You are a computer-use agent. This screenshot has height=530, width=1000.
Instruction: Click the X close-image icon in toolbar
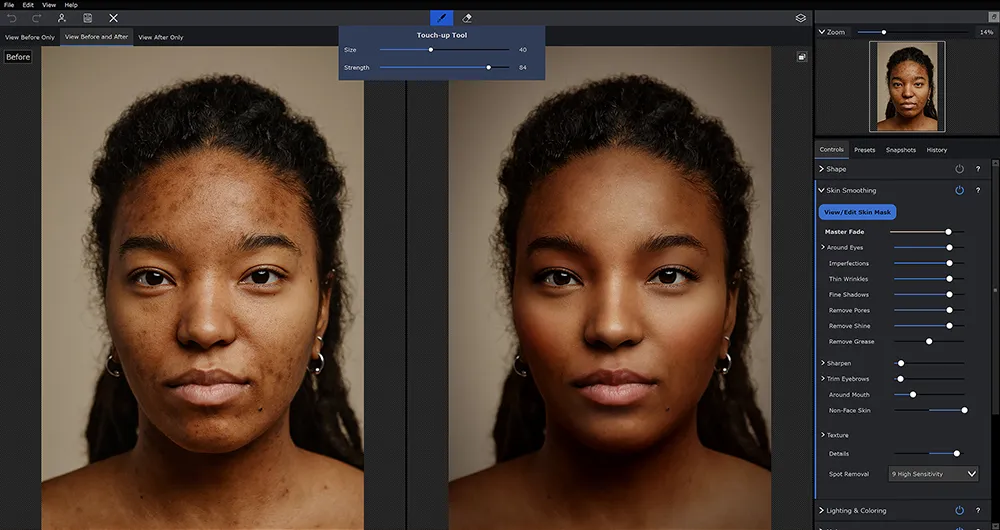[x=113, y=18]
